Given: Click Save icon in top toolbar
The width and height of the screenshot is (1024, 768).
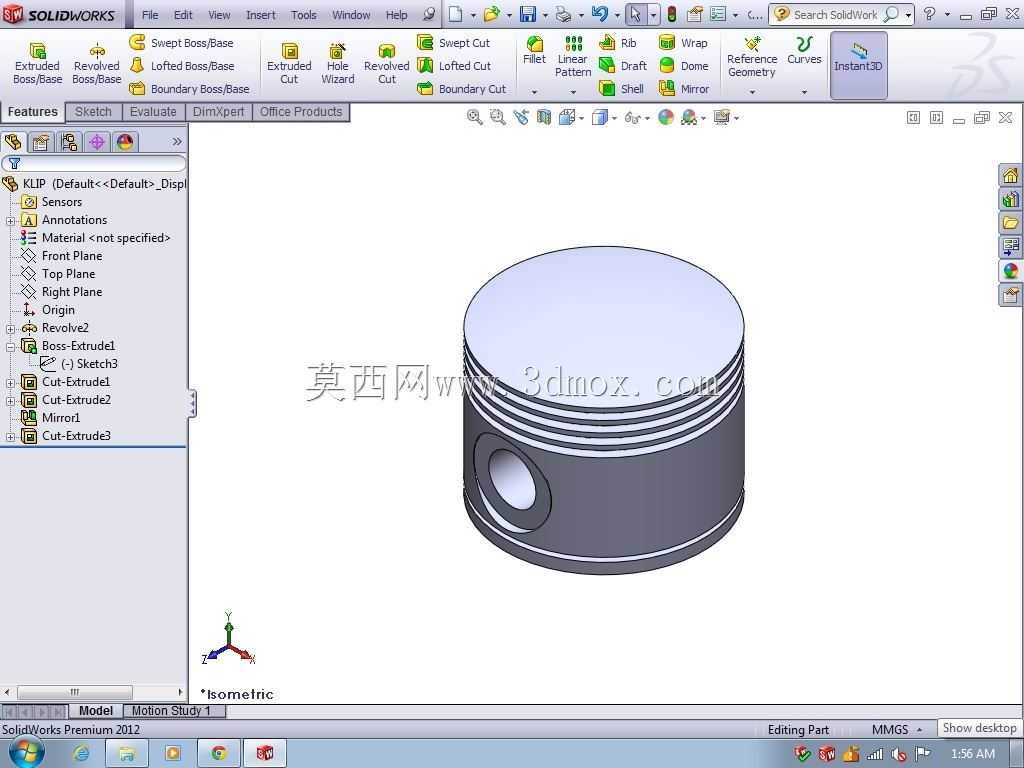Looking at the screenshot, I should pyautogui.click(x=528, y=14).
